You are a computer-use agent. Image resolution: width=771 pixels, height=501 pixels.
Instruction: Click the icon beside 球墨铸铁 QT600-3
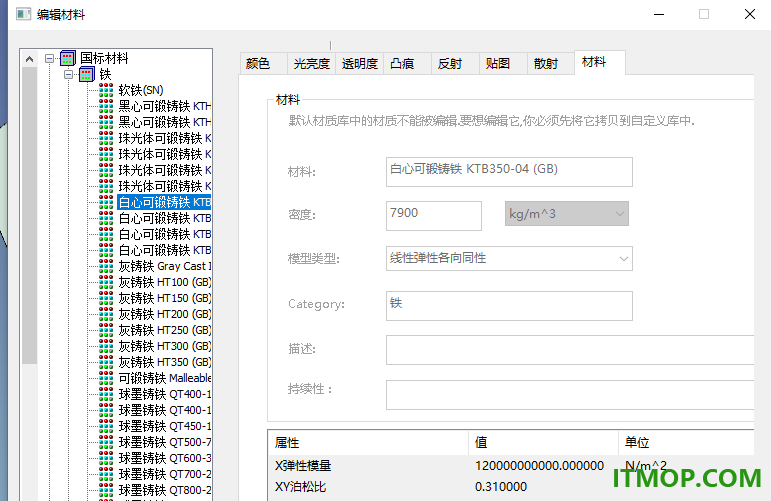point(106,458)
